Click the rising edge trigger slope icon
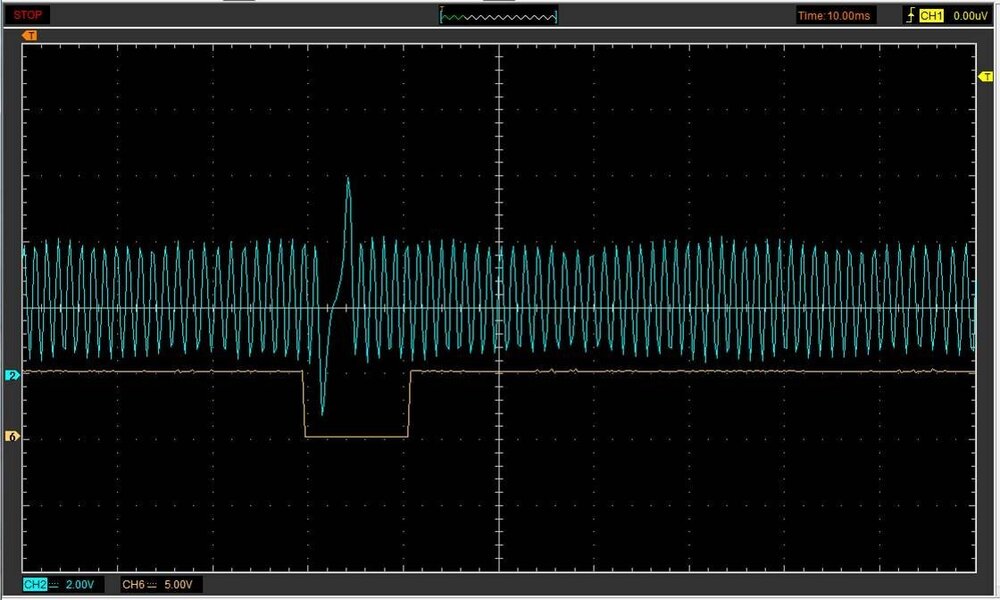The width and height of the screenshot is (1000, 600). coord(908,16)
